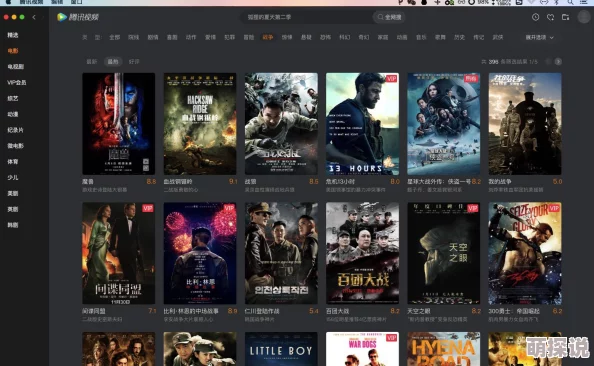
Task: Select the 最热 sort option
Action: 113,61
